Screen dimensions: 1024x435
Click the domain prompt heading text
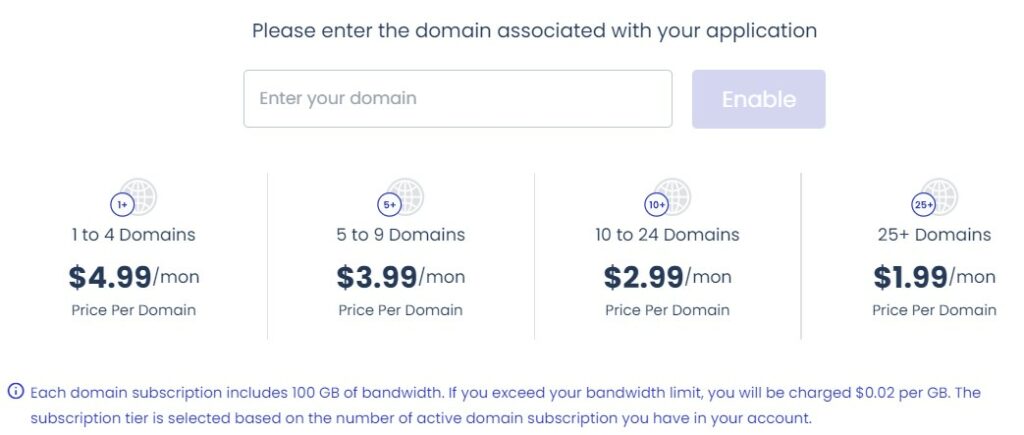click(534, 31)
